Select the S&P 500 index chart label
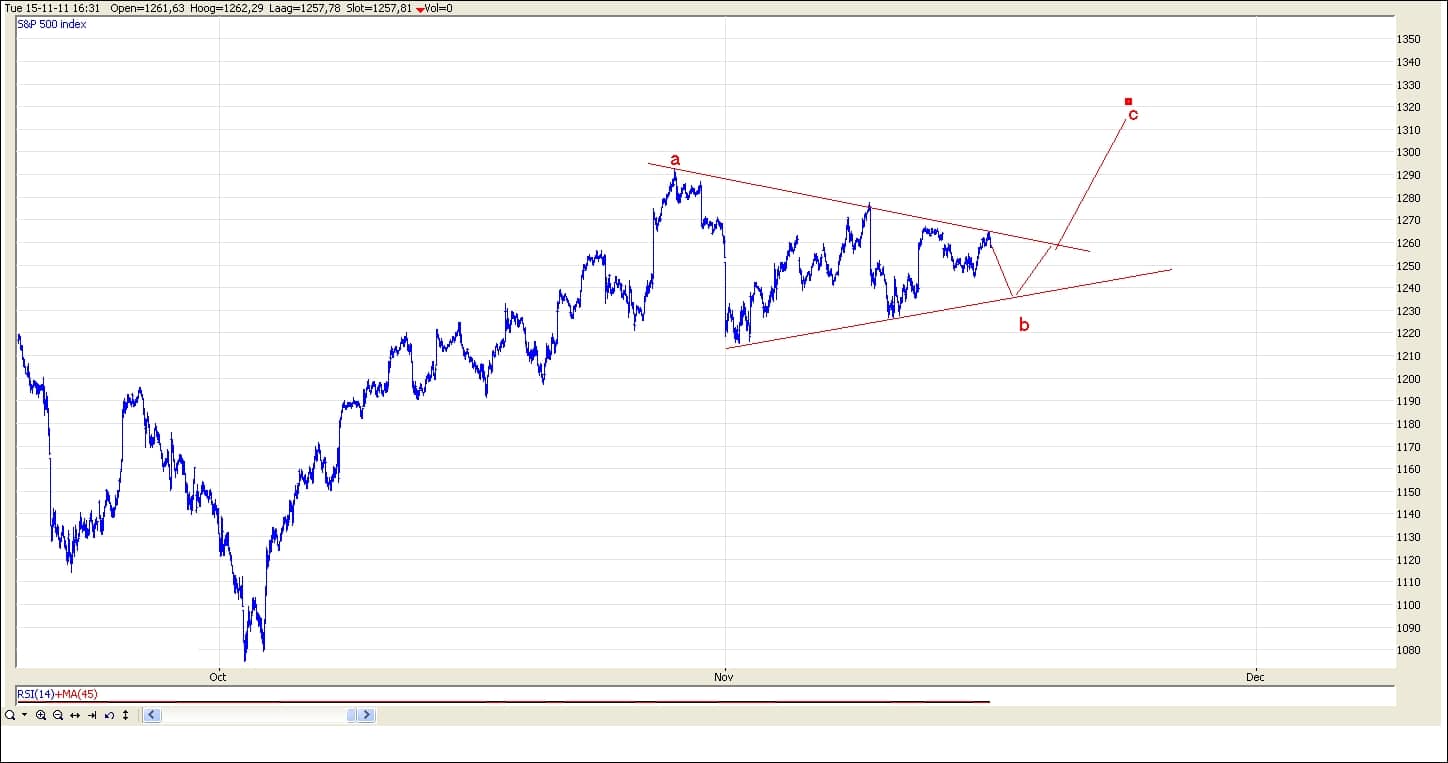 (x=52, y=24)
